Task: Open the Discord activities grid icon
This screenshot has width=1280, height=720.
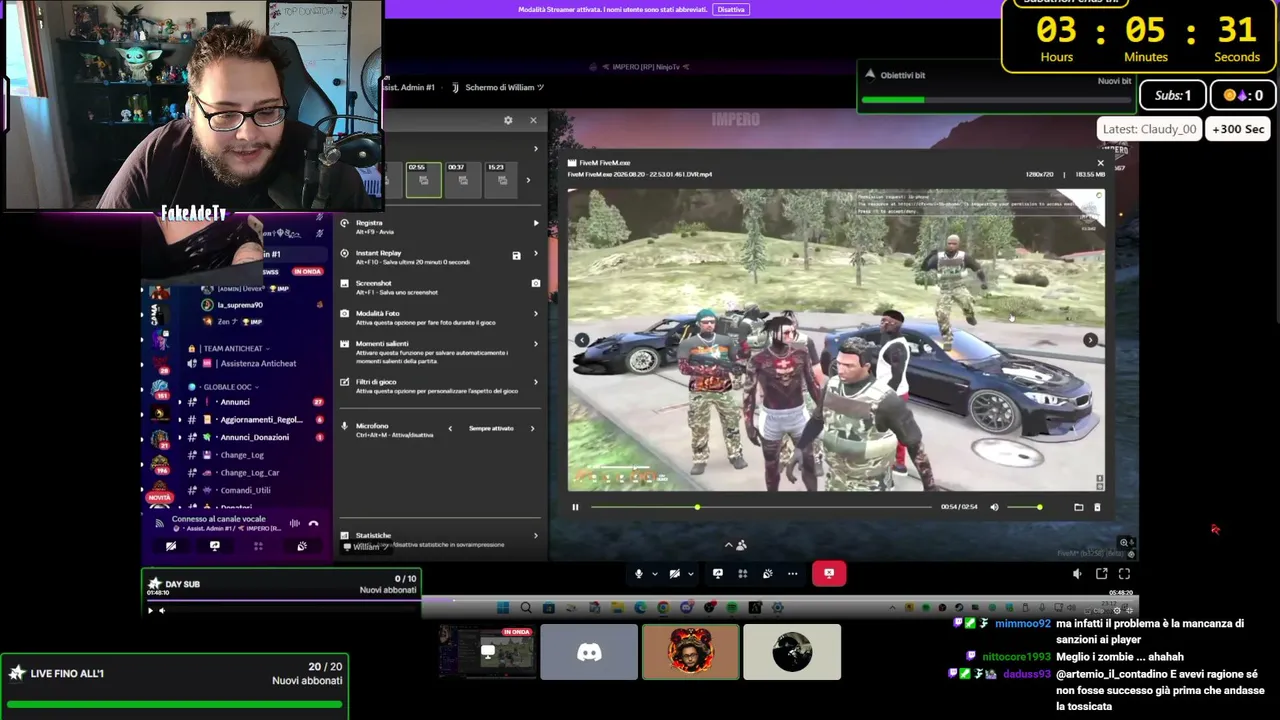Action: [x=742, y=574]
